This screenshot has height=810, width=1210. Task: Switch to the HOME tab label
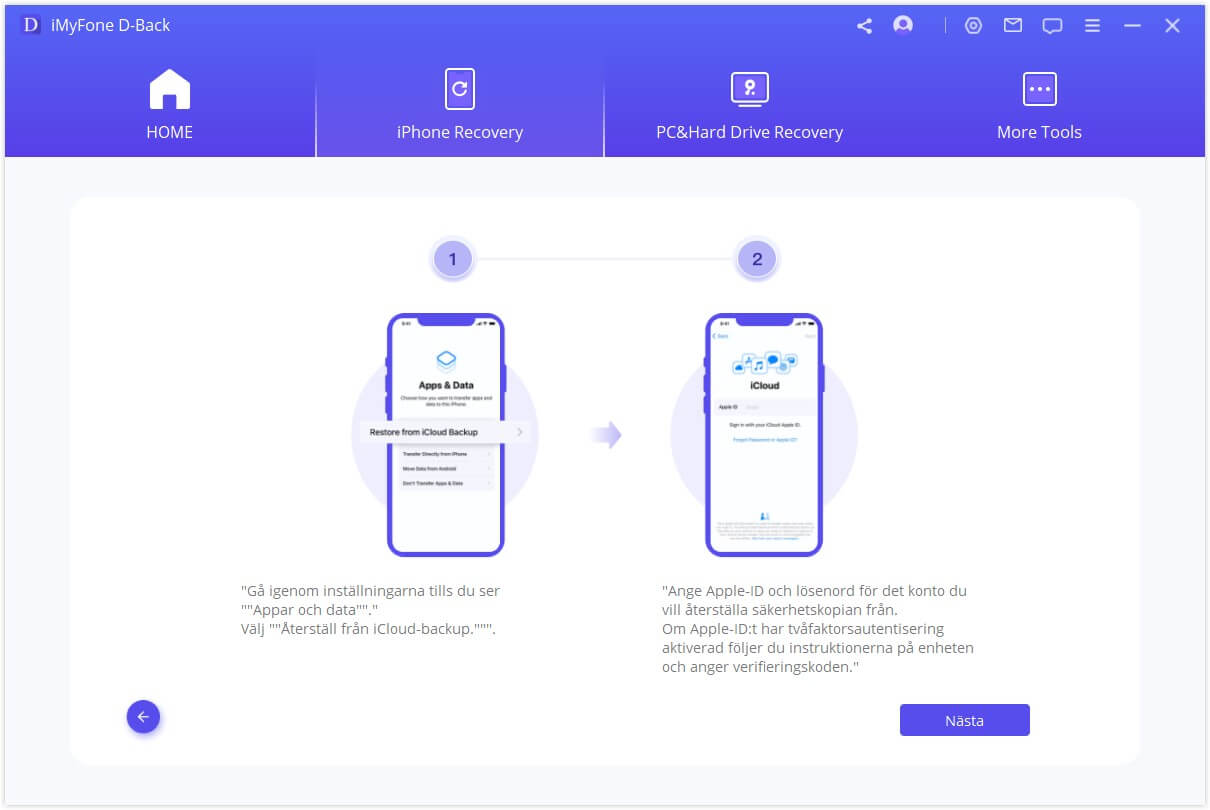click(169, 132)
